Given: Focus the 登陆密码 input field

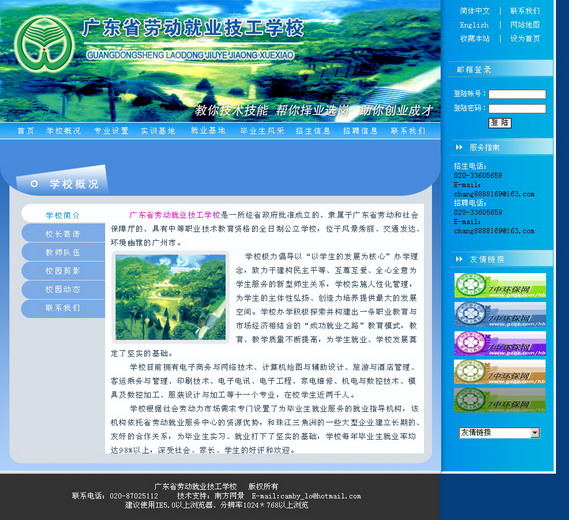Looking at the screenshot, I should (517, 108).
